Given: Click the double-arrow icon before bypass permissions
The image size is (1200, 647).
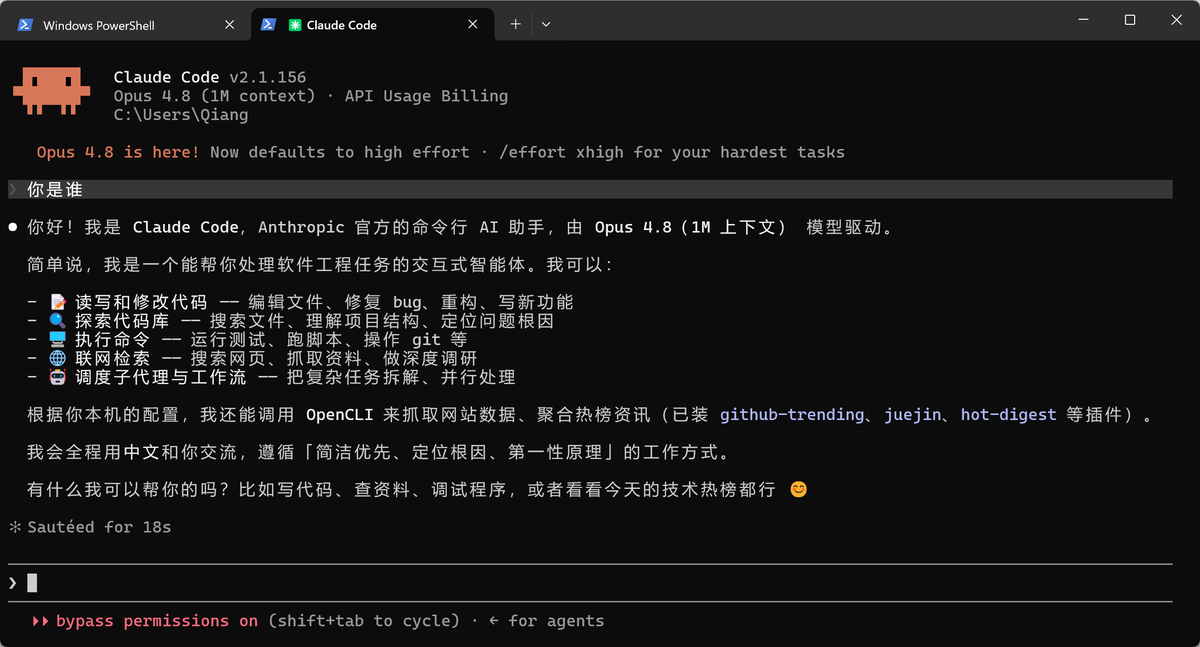Looking at the screenshot, I should (41, 621).
